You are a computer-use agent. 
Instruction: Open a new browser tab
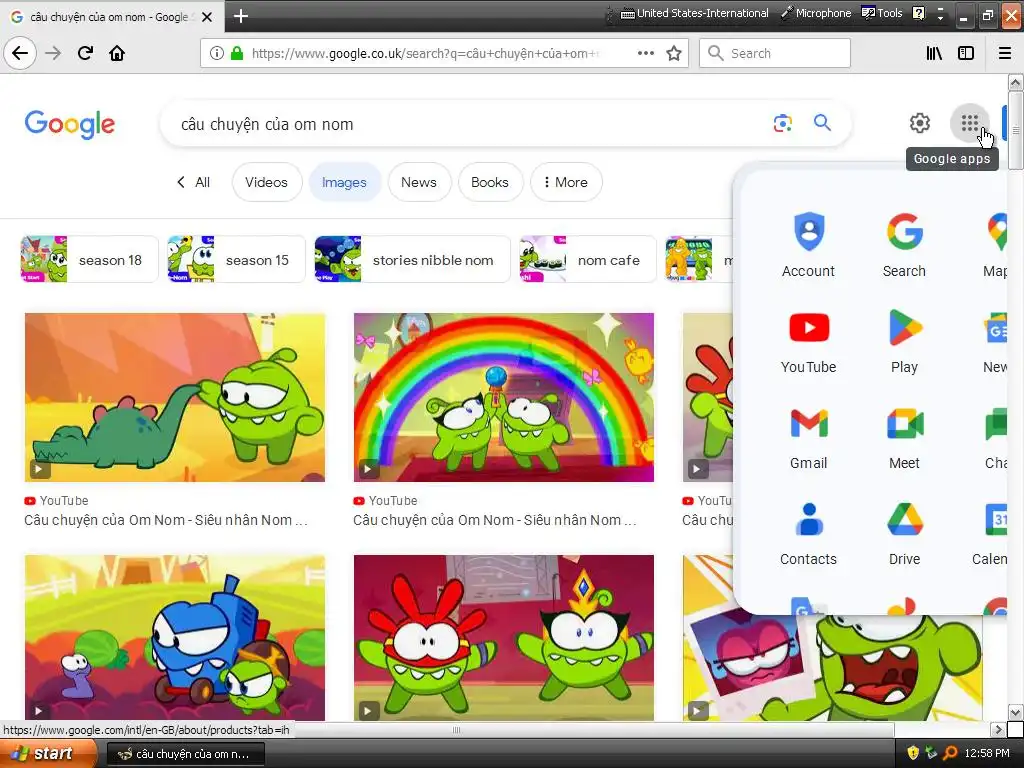coord(241,16)
